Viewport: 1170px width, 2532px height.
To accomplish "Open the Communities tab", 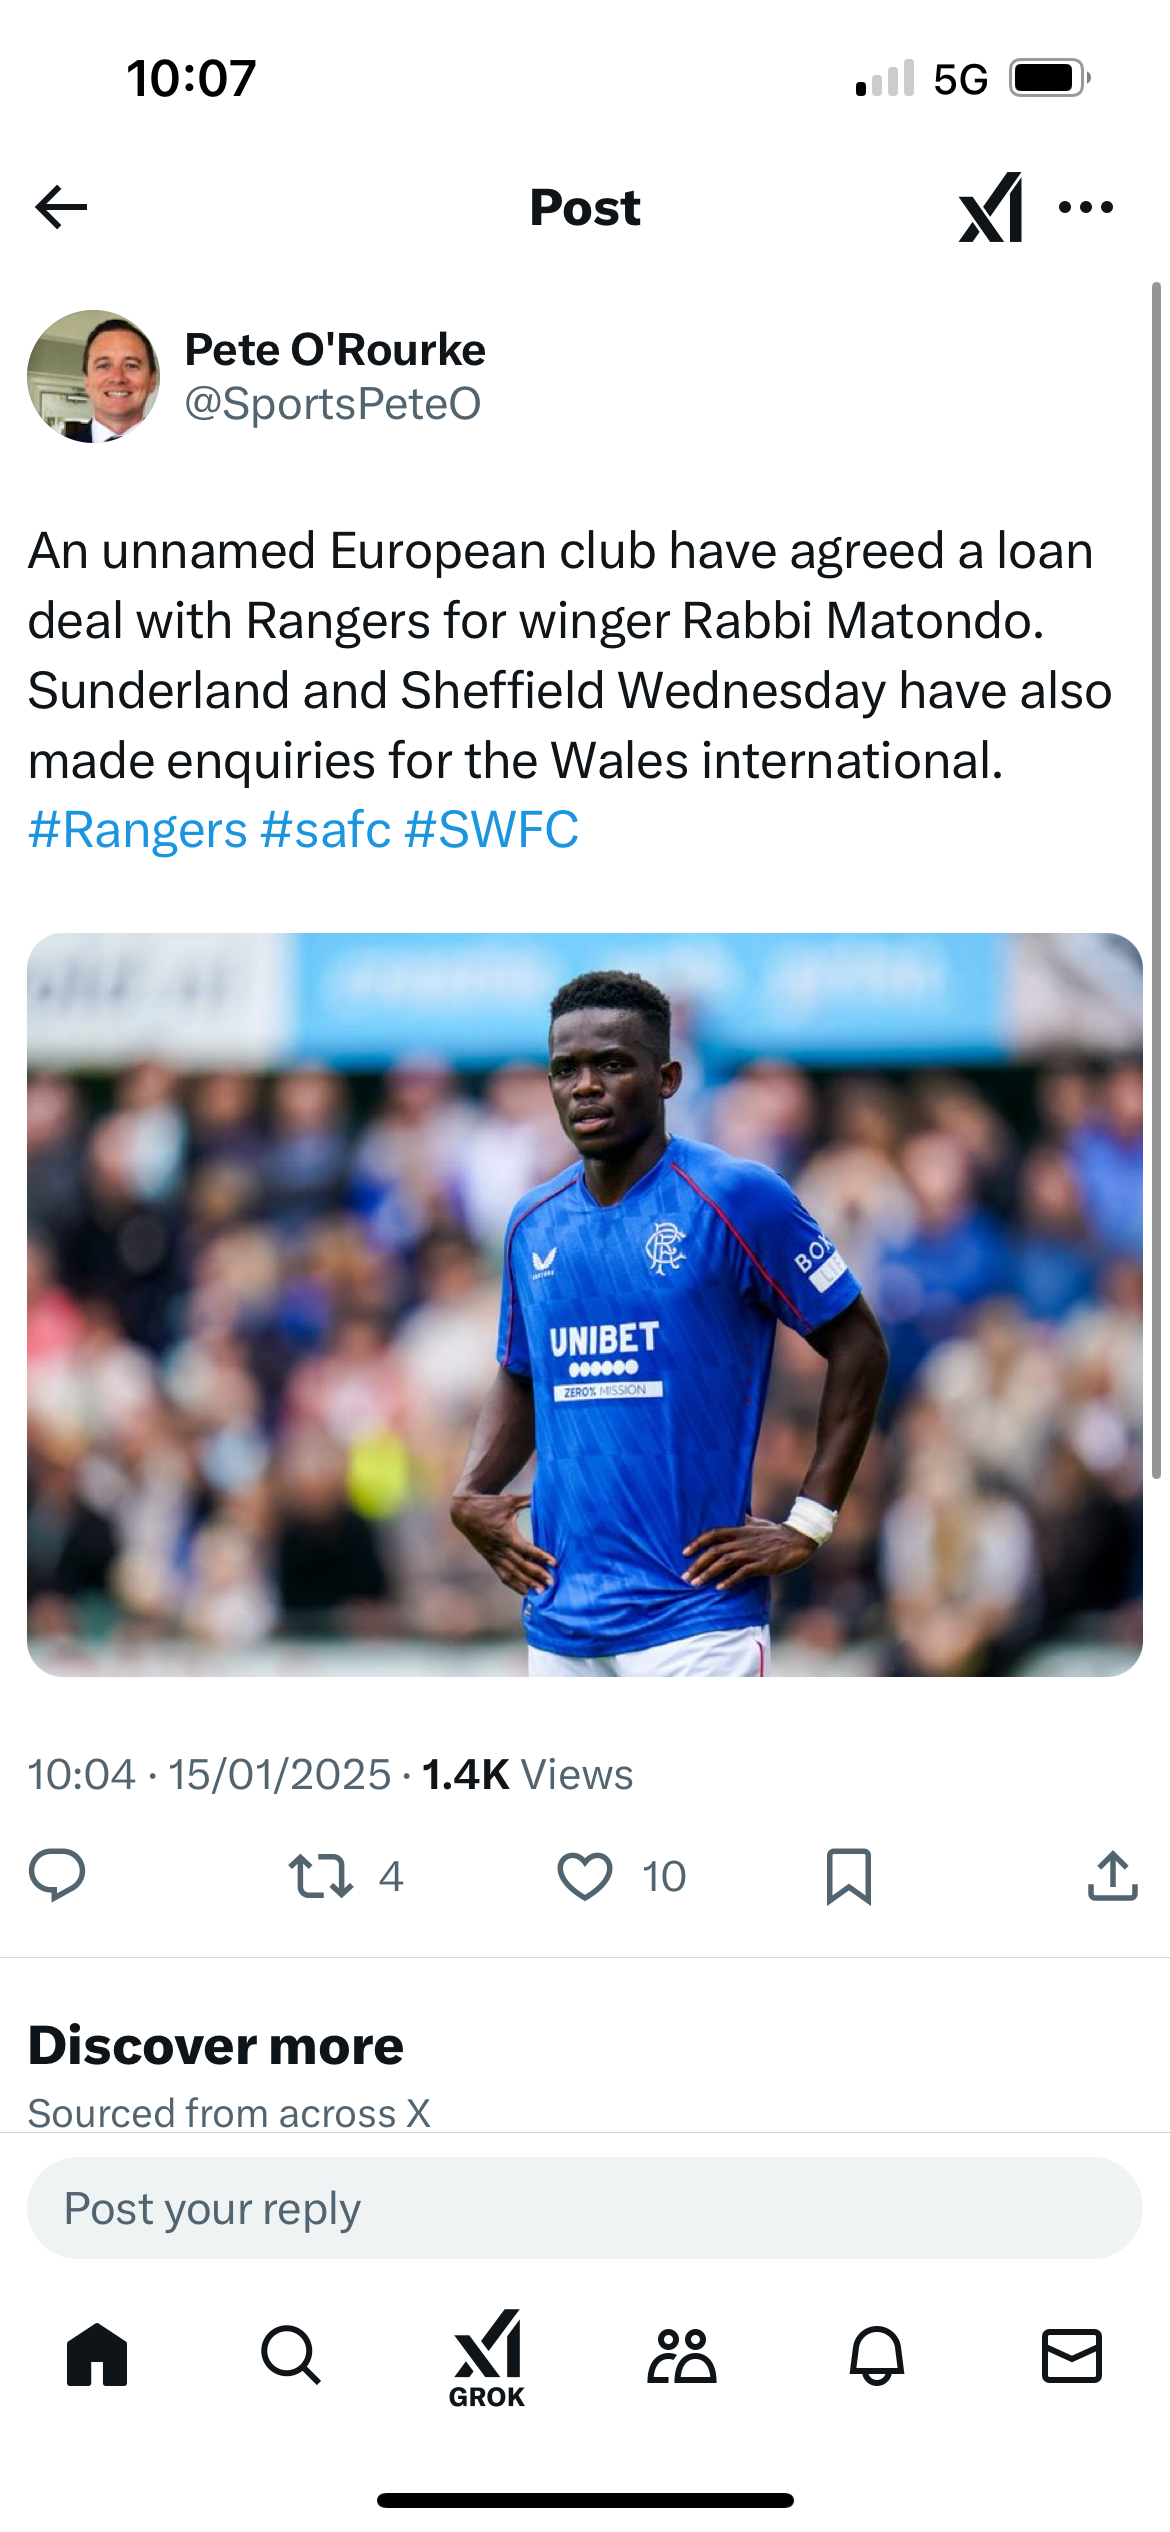I will (x=682, y=2355).
